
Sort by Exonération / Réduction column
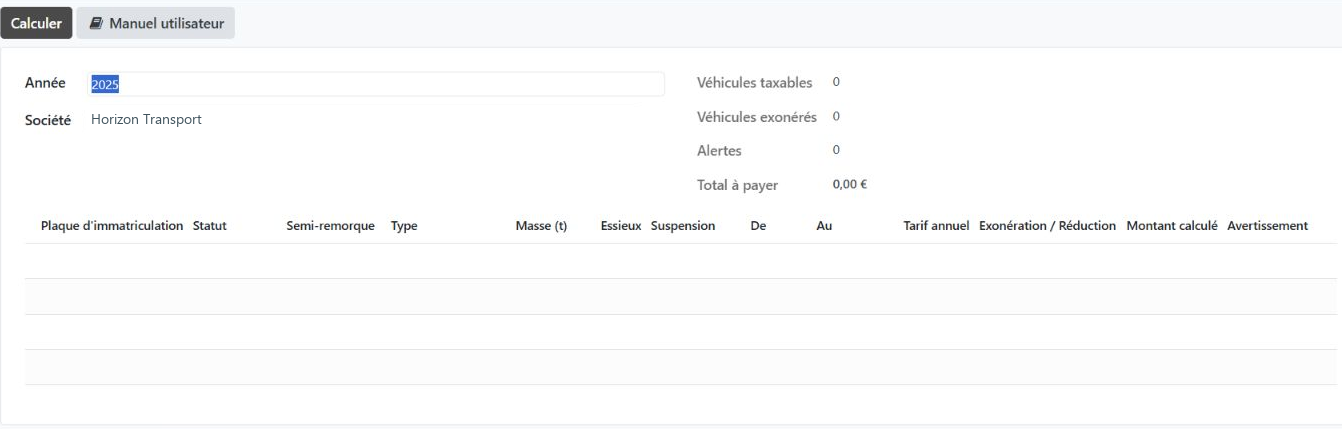tap(1048, 226)
